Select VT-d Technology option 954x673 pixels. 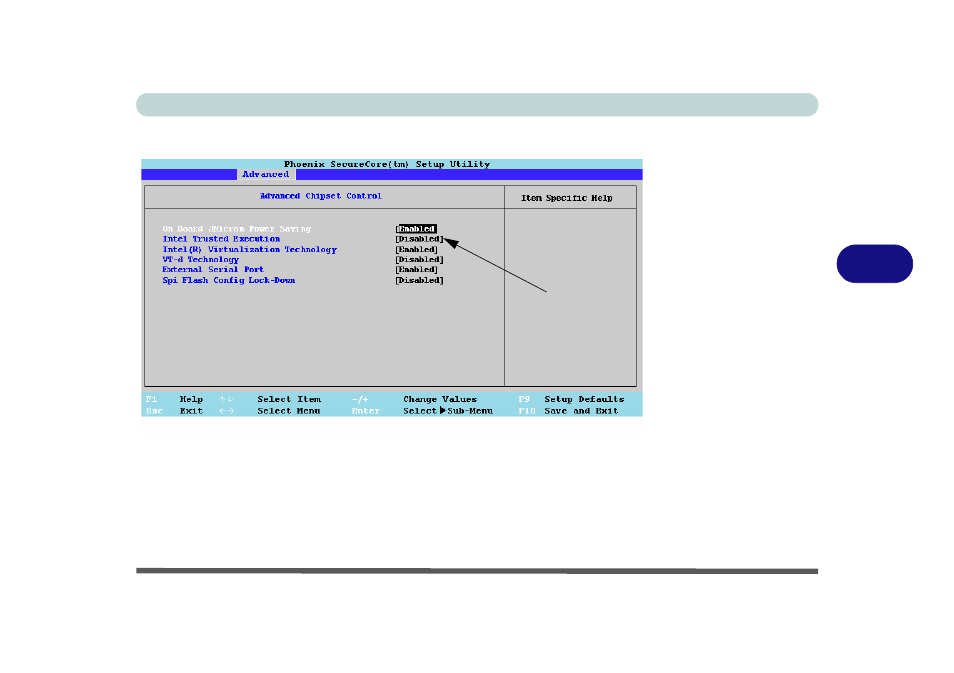201,259
